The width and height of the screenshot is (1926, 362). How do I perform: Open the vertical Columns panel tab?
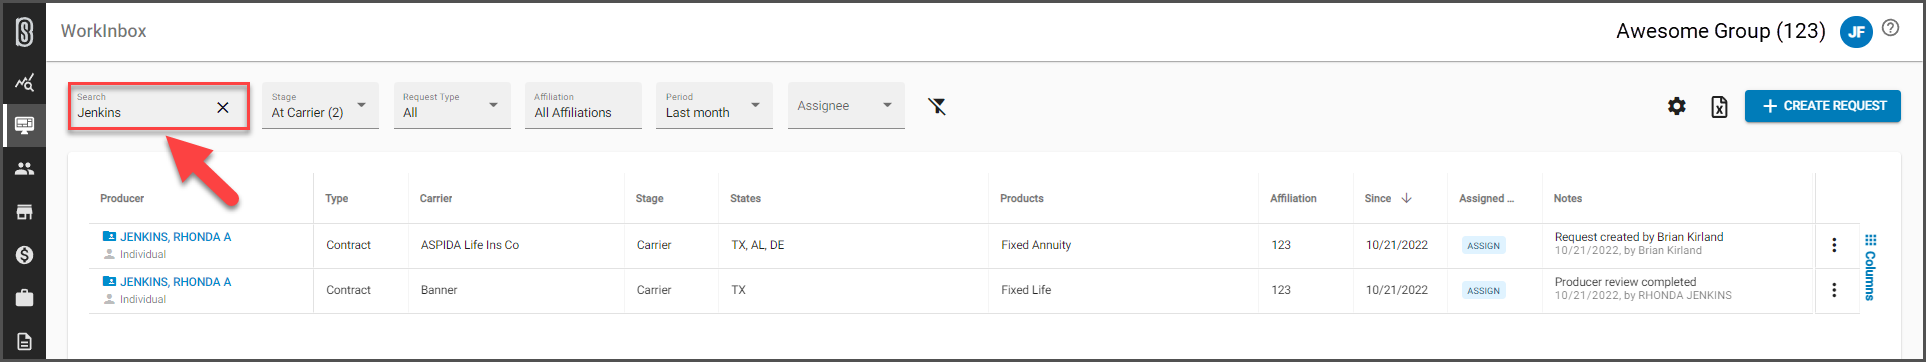1870,267
